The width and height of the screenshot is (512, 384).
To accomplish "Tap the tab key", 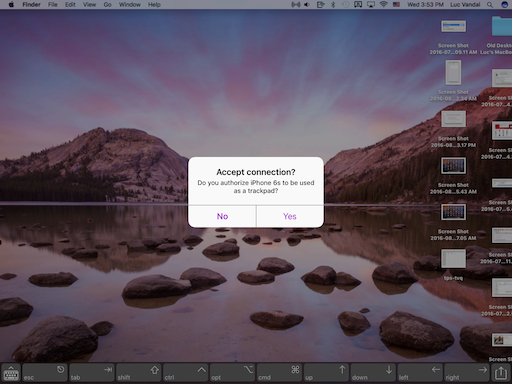I will 92,373.
